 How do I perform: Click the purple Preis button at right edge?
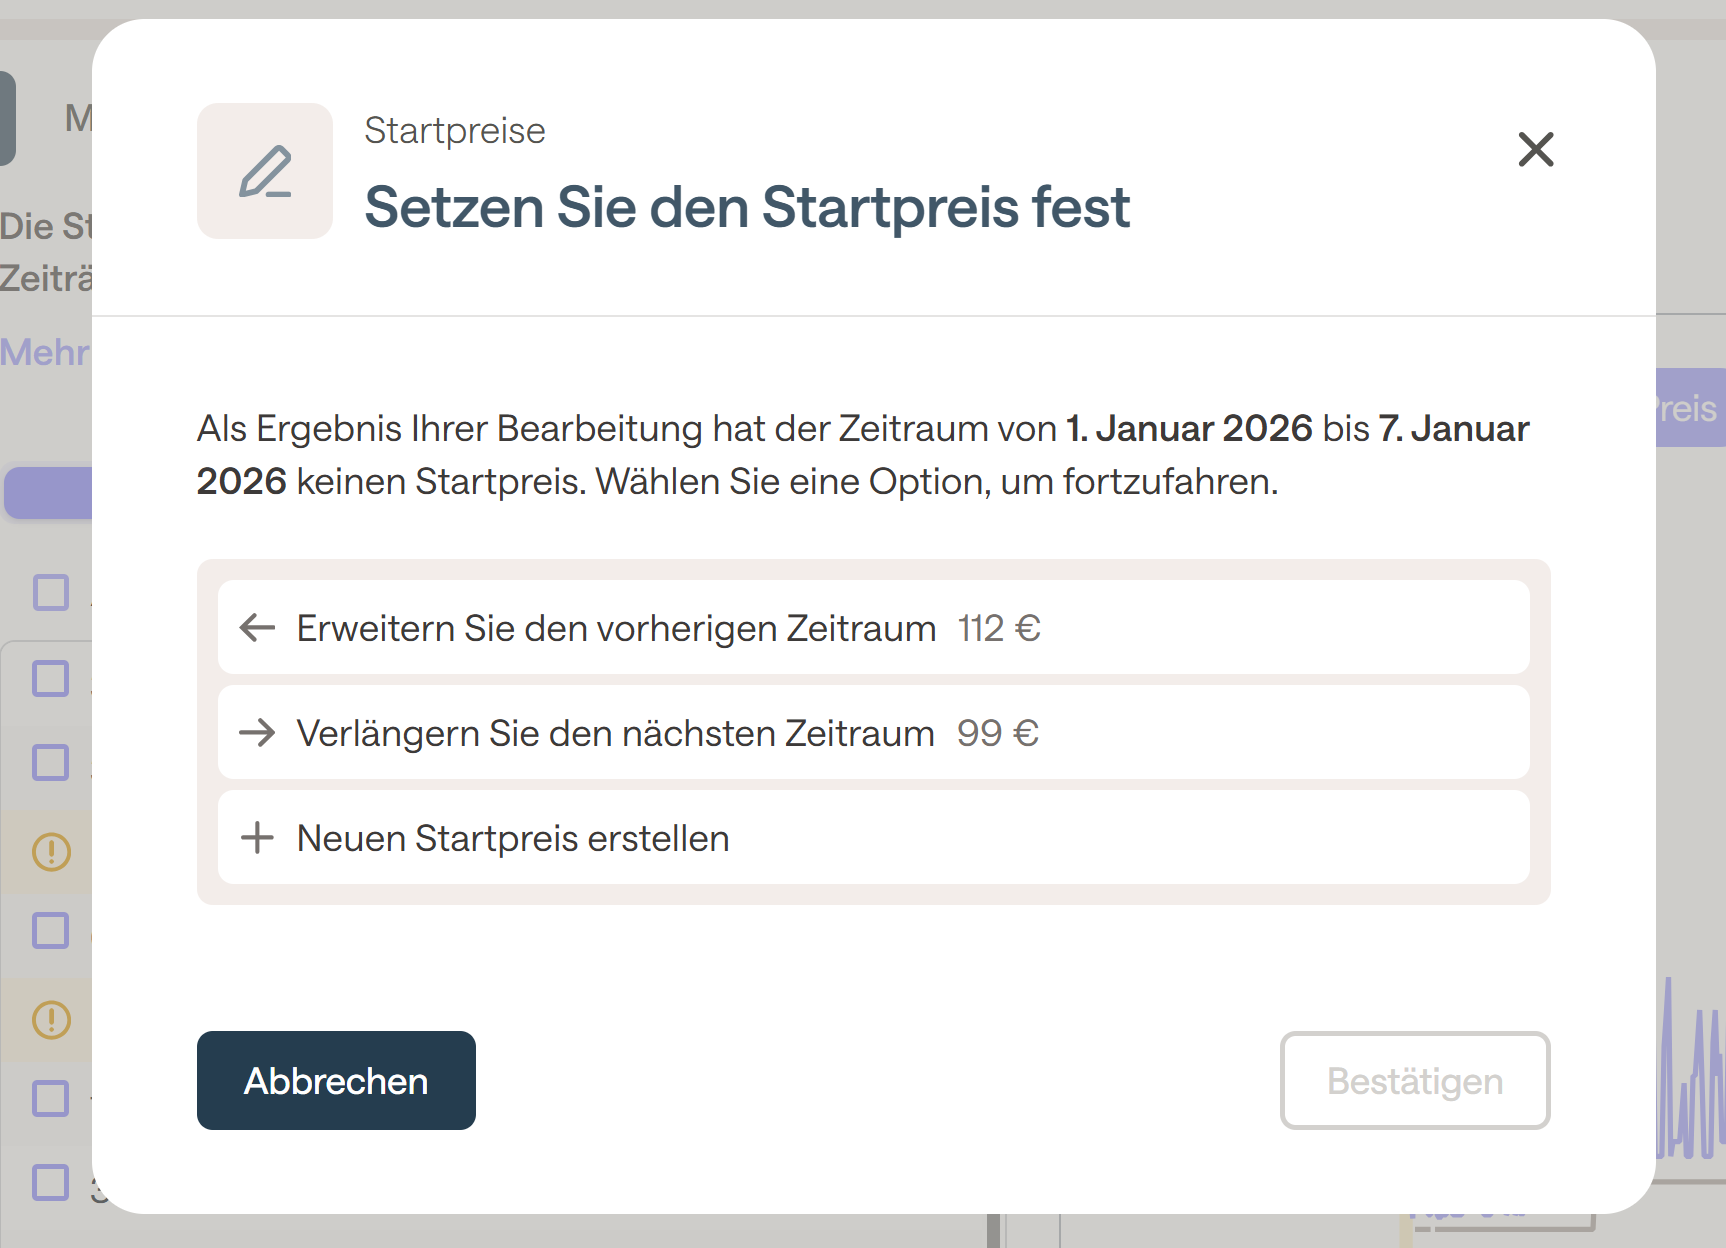(x=1691, y=408)
